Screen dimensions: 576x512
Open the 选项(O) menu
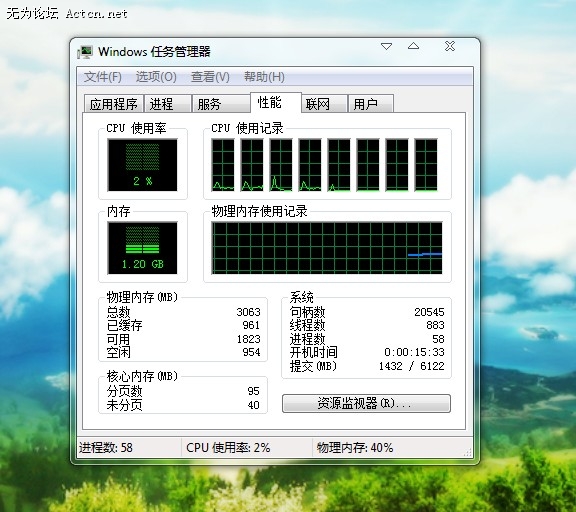pyautogui.click(x=156, y=77)
